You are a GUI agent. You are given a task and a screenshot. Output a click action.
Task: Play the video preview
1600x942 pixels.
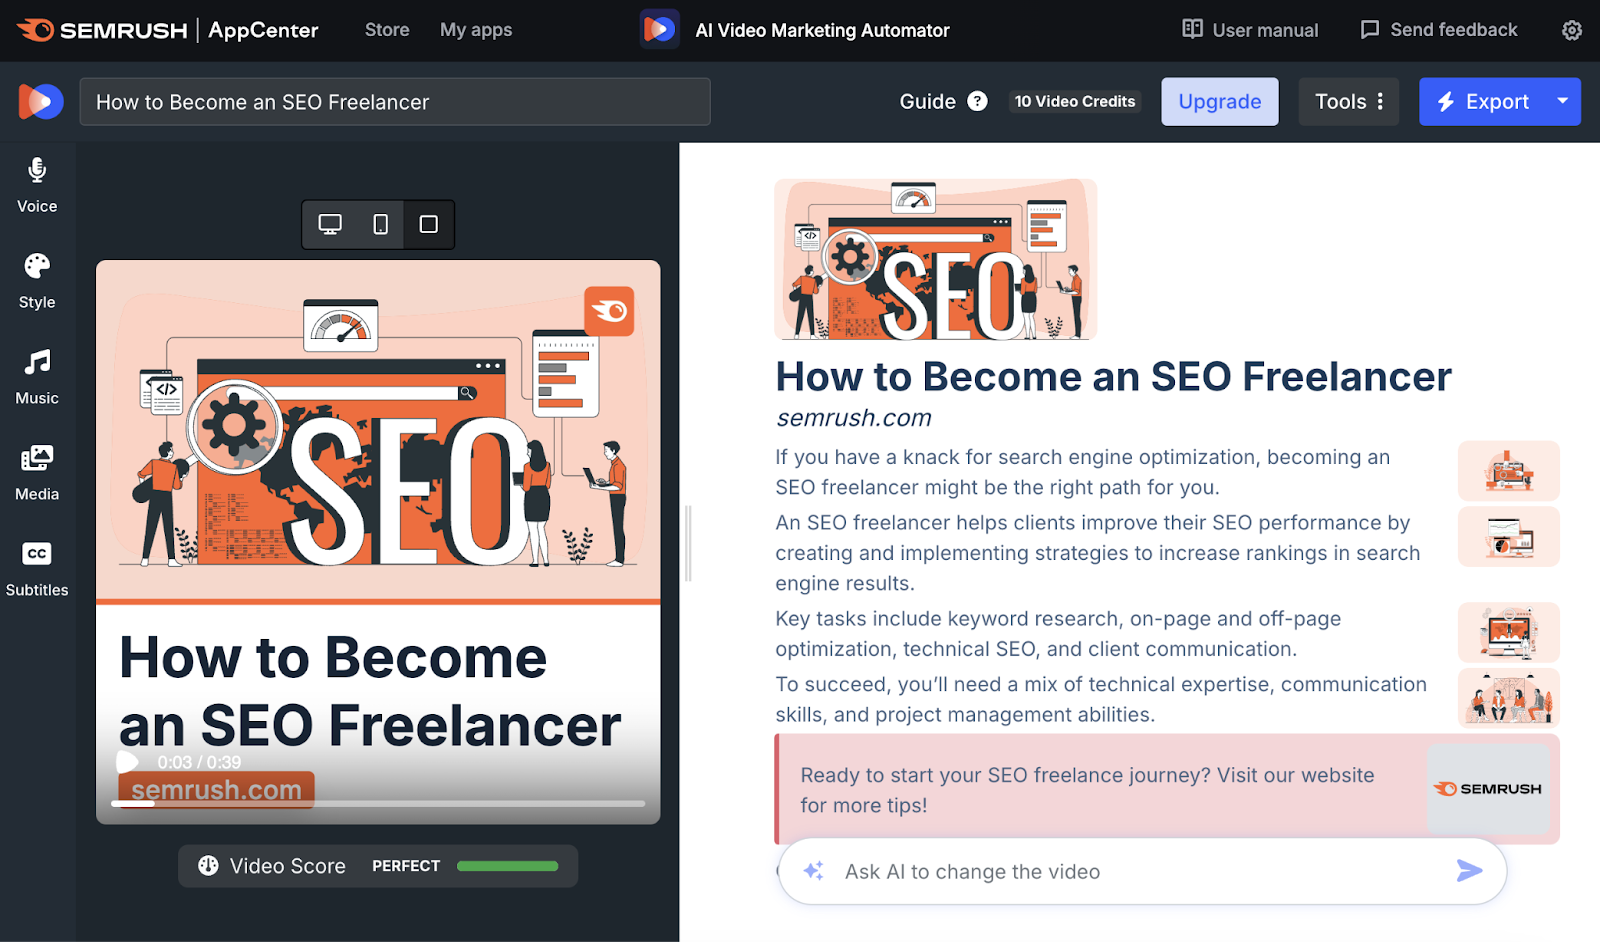[128, 762]
